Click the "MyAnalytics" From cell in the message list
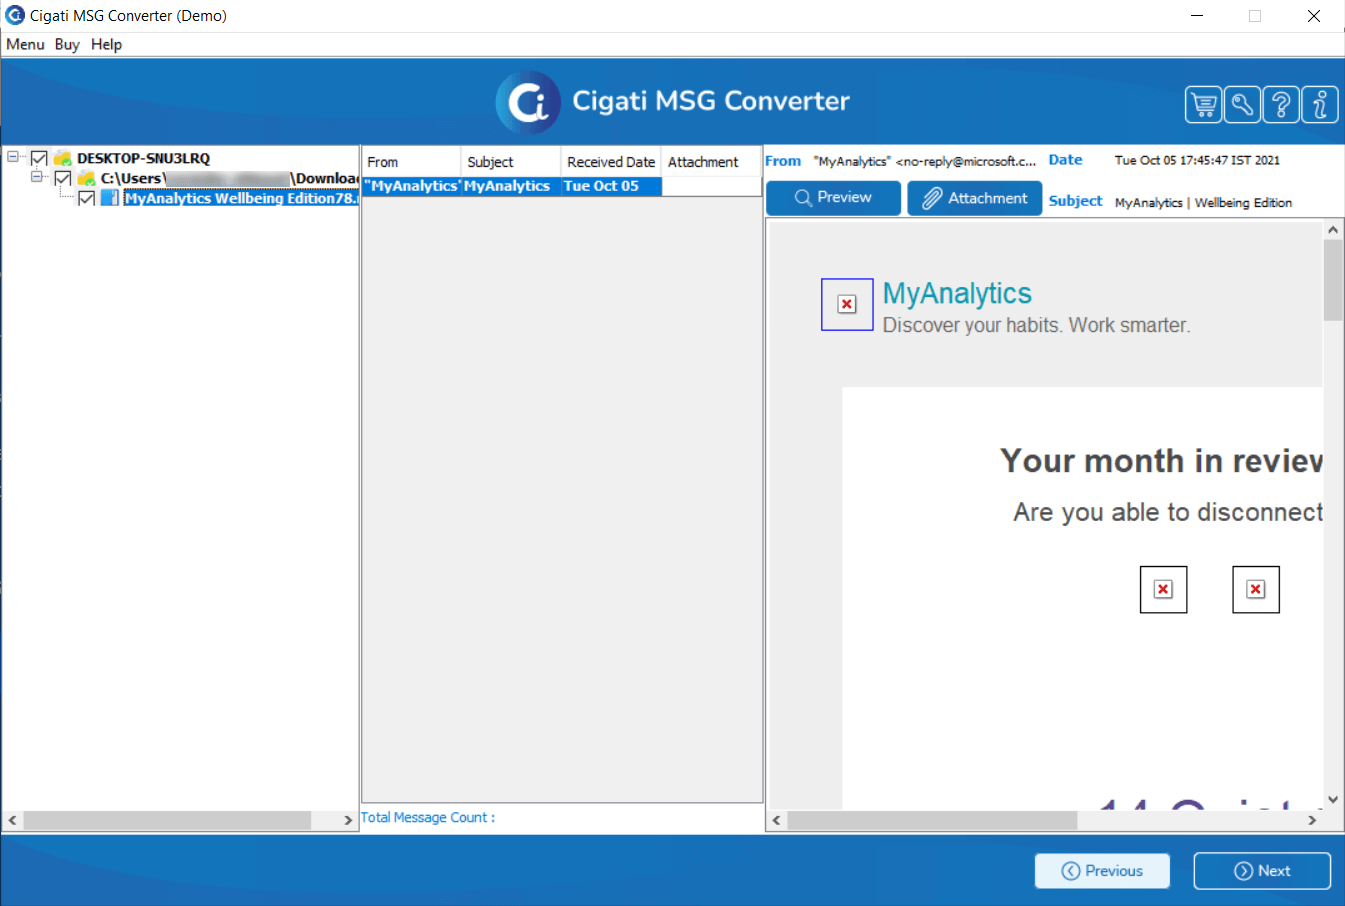1345x906 pixels. tap(411, 186)
